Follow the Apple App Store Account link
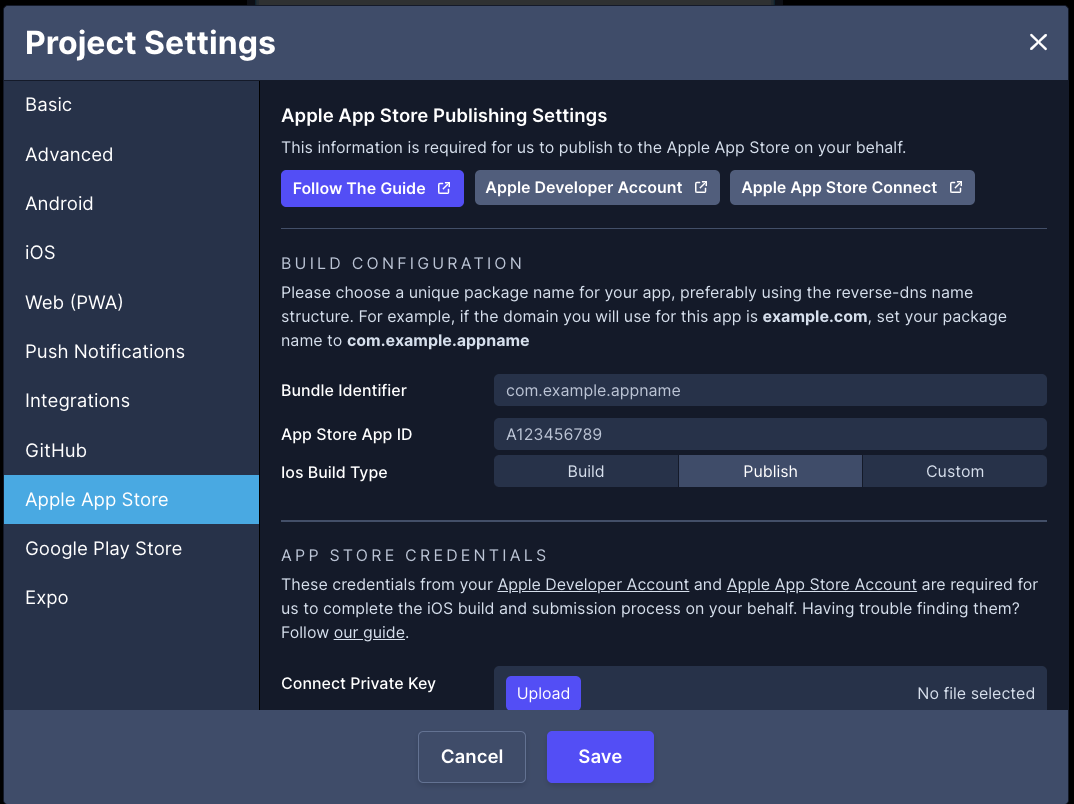The width and height of the screenshot is (1074, 804). point(821,584)
